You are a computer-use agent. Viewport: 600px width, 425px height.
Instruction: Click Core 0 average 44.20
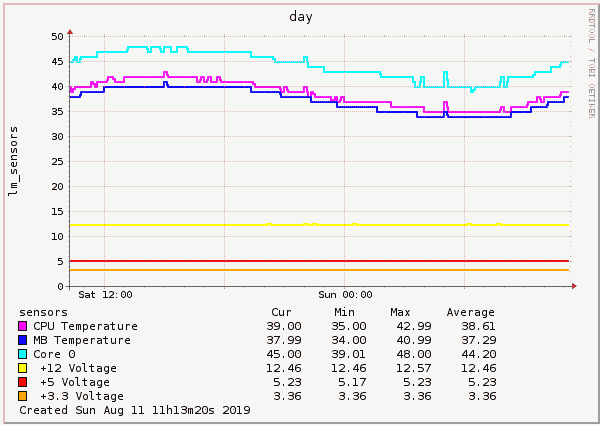click(x=479, y=354)
